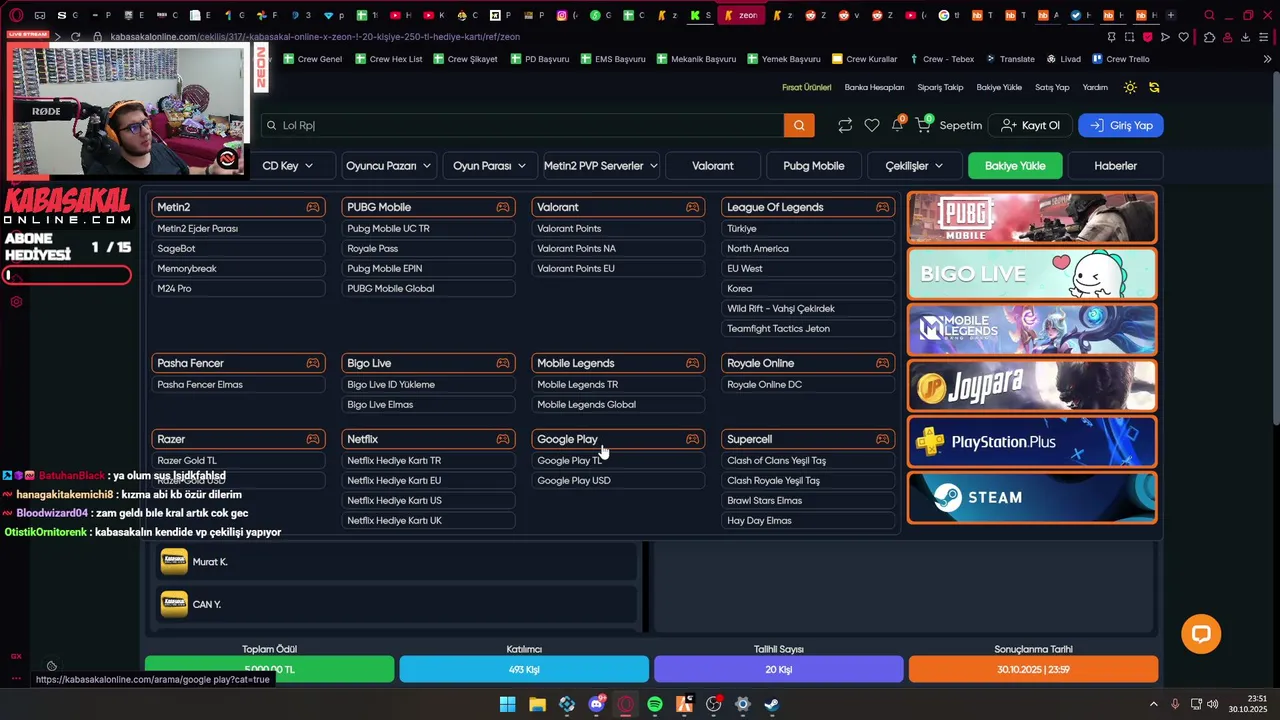Viewport: 1280px width, 720px height.
Task: Select Google Play TL entry
Action: pyautogui.click(x=617, y=461)
